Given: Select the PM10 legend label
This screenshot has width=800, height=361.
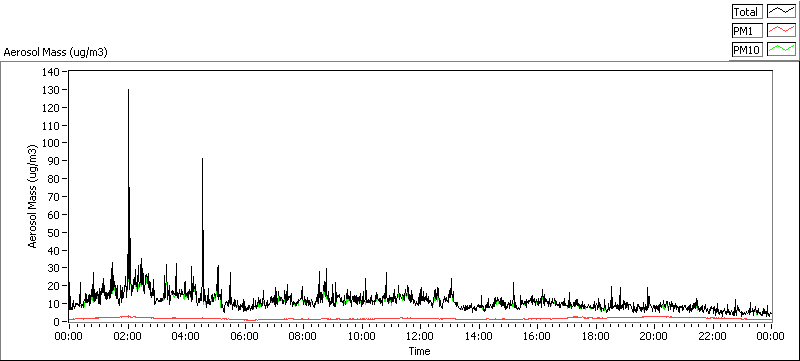Looking at the screenshot, I should [x=747, y=49].
